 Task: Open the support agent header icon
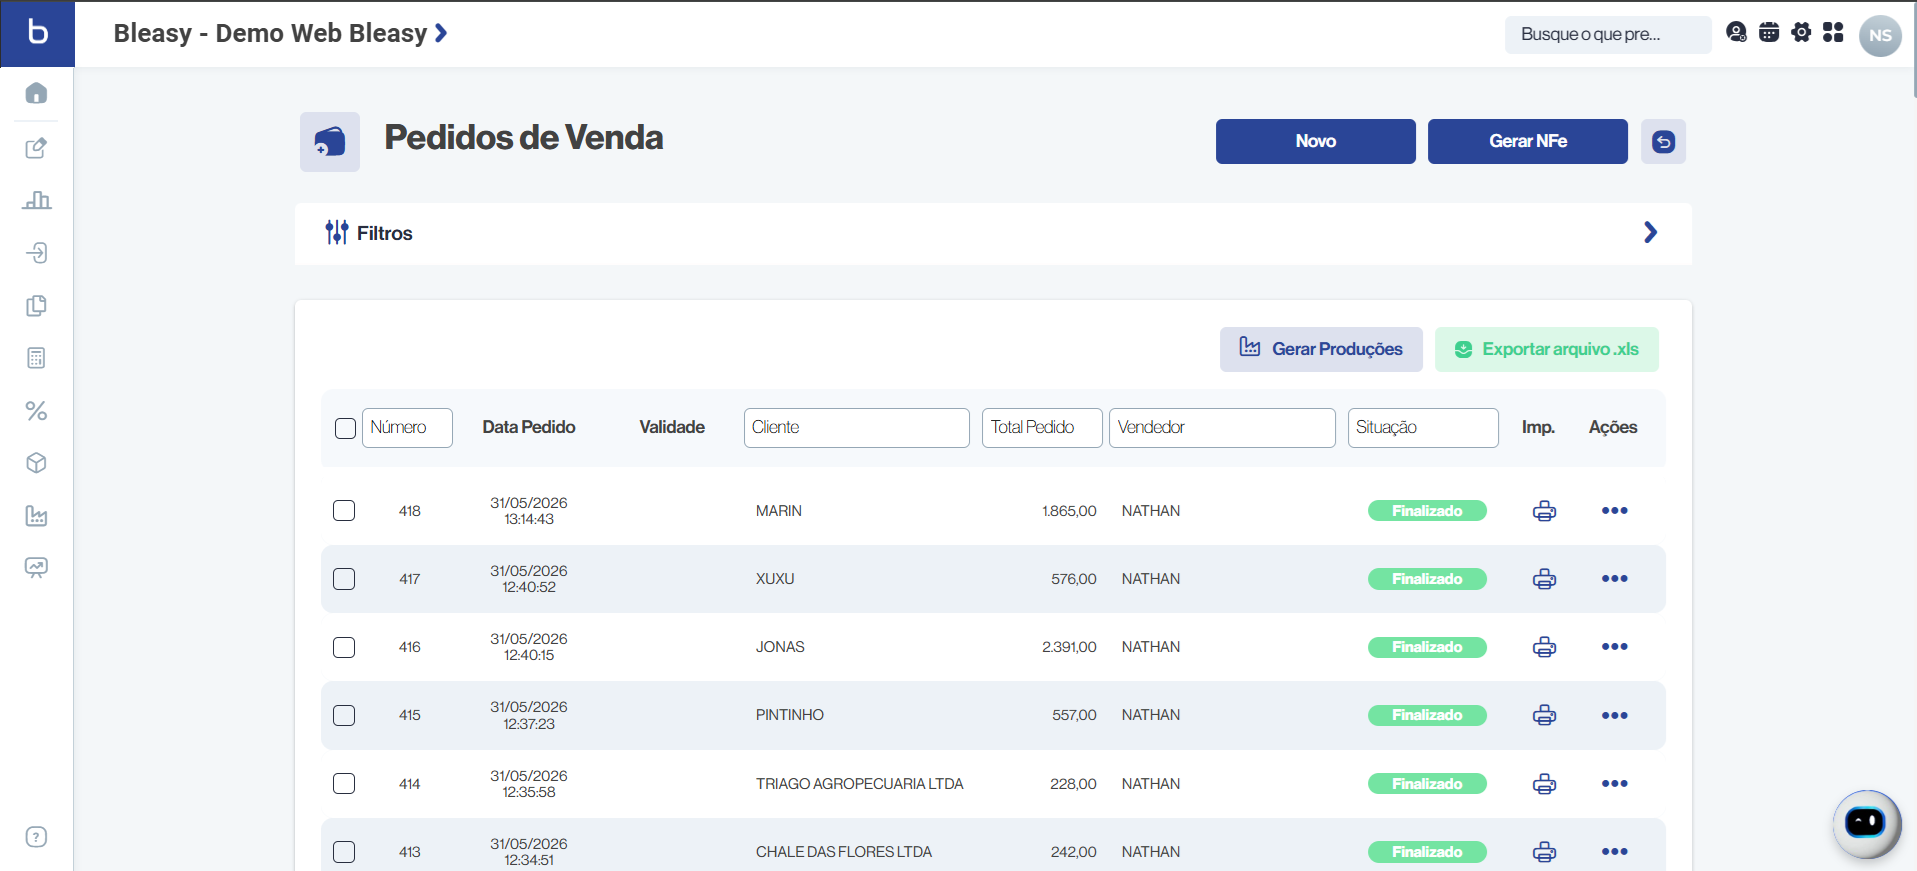point(1737,32)
